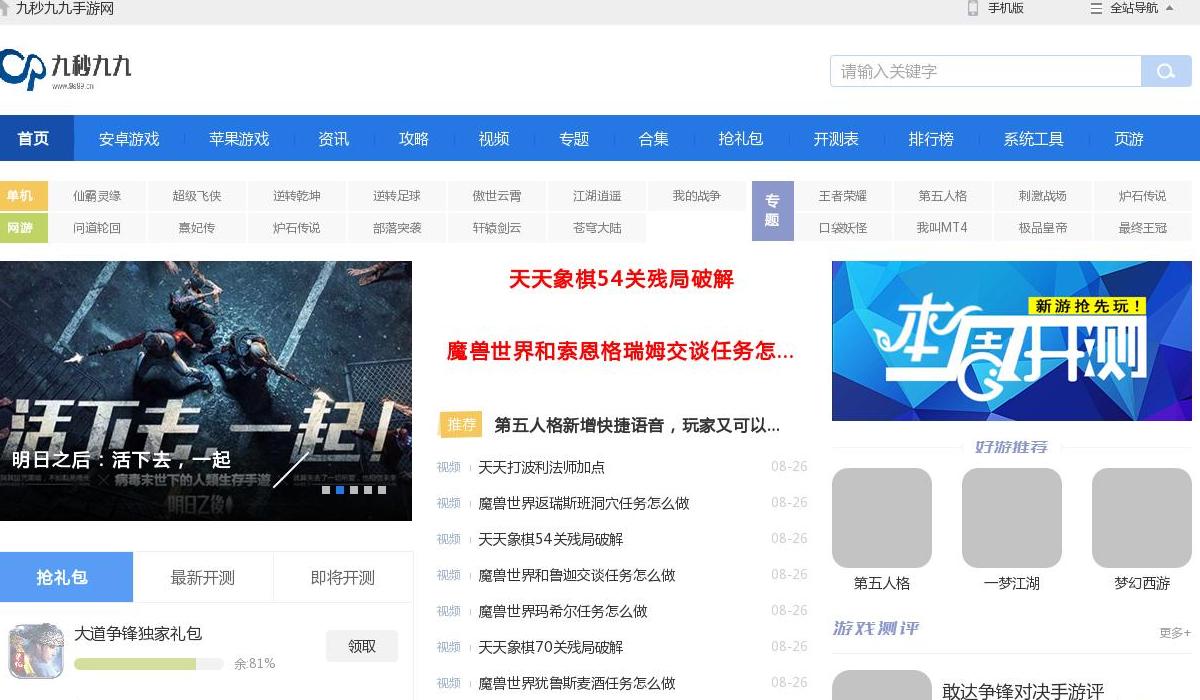Screen dimensions: 1200x700
Task: Open review 敢达争锋对决手游评
Action: point(1023,691)
